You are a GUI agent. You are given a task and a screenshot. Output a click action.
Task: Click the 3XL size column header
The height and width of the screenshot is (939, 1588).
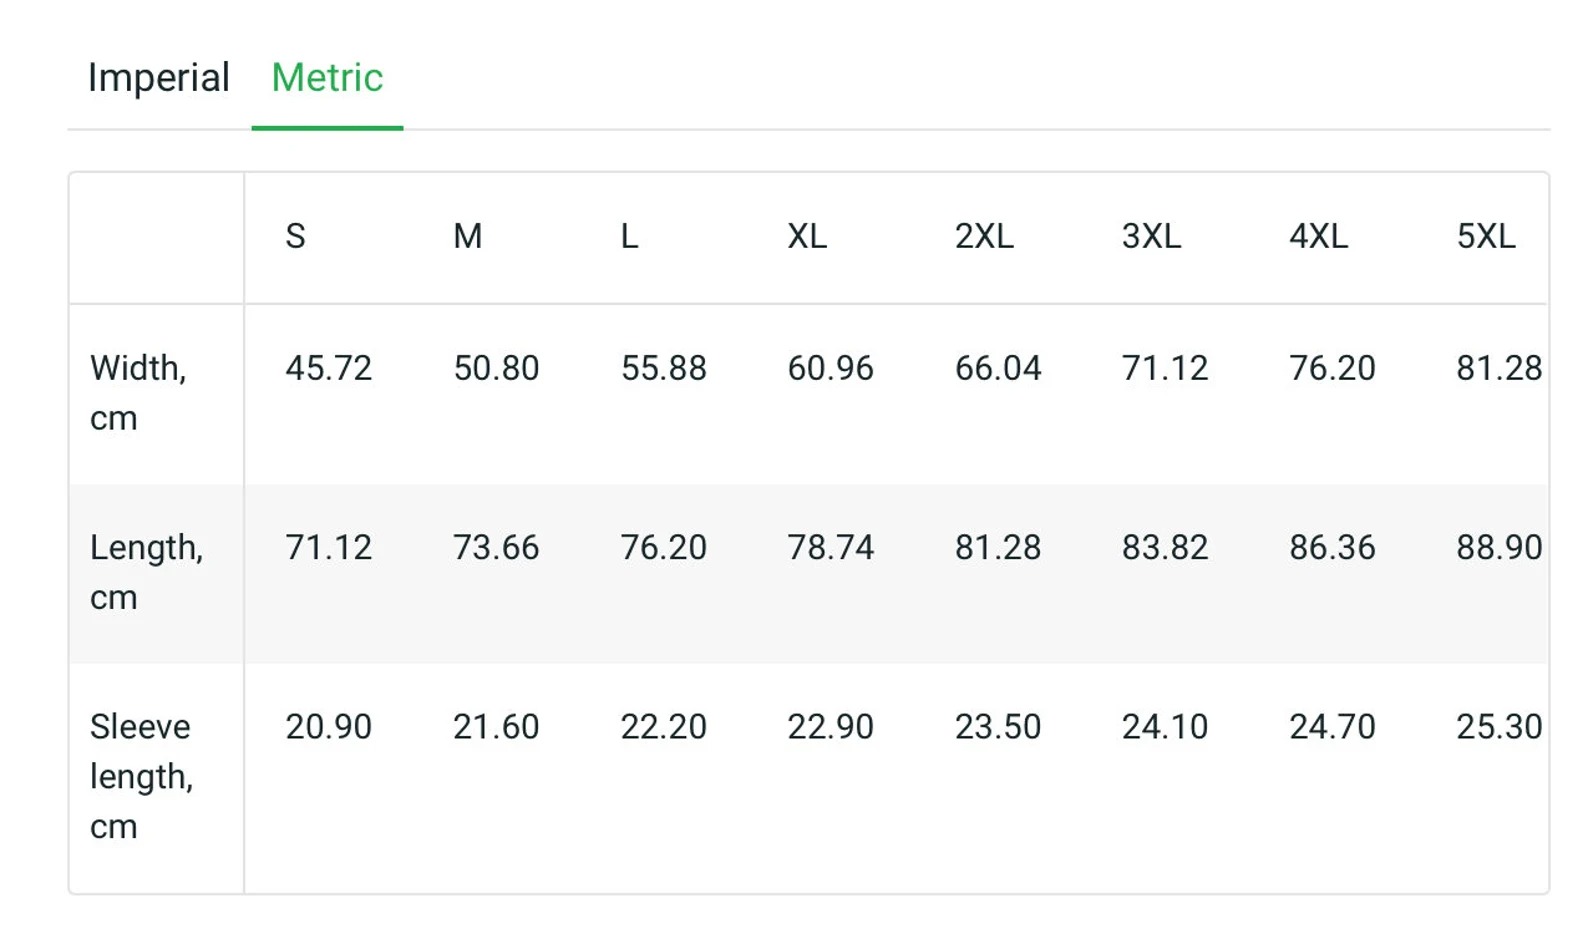(1151, 237)
